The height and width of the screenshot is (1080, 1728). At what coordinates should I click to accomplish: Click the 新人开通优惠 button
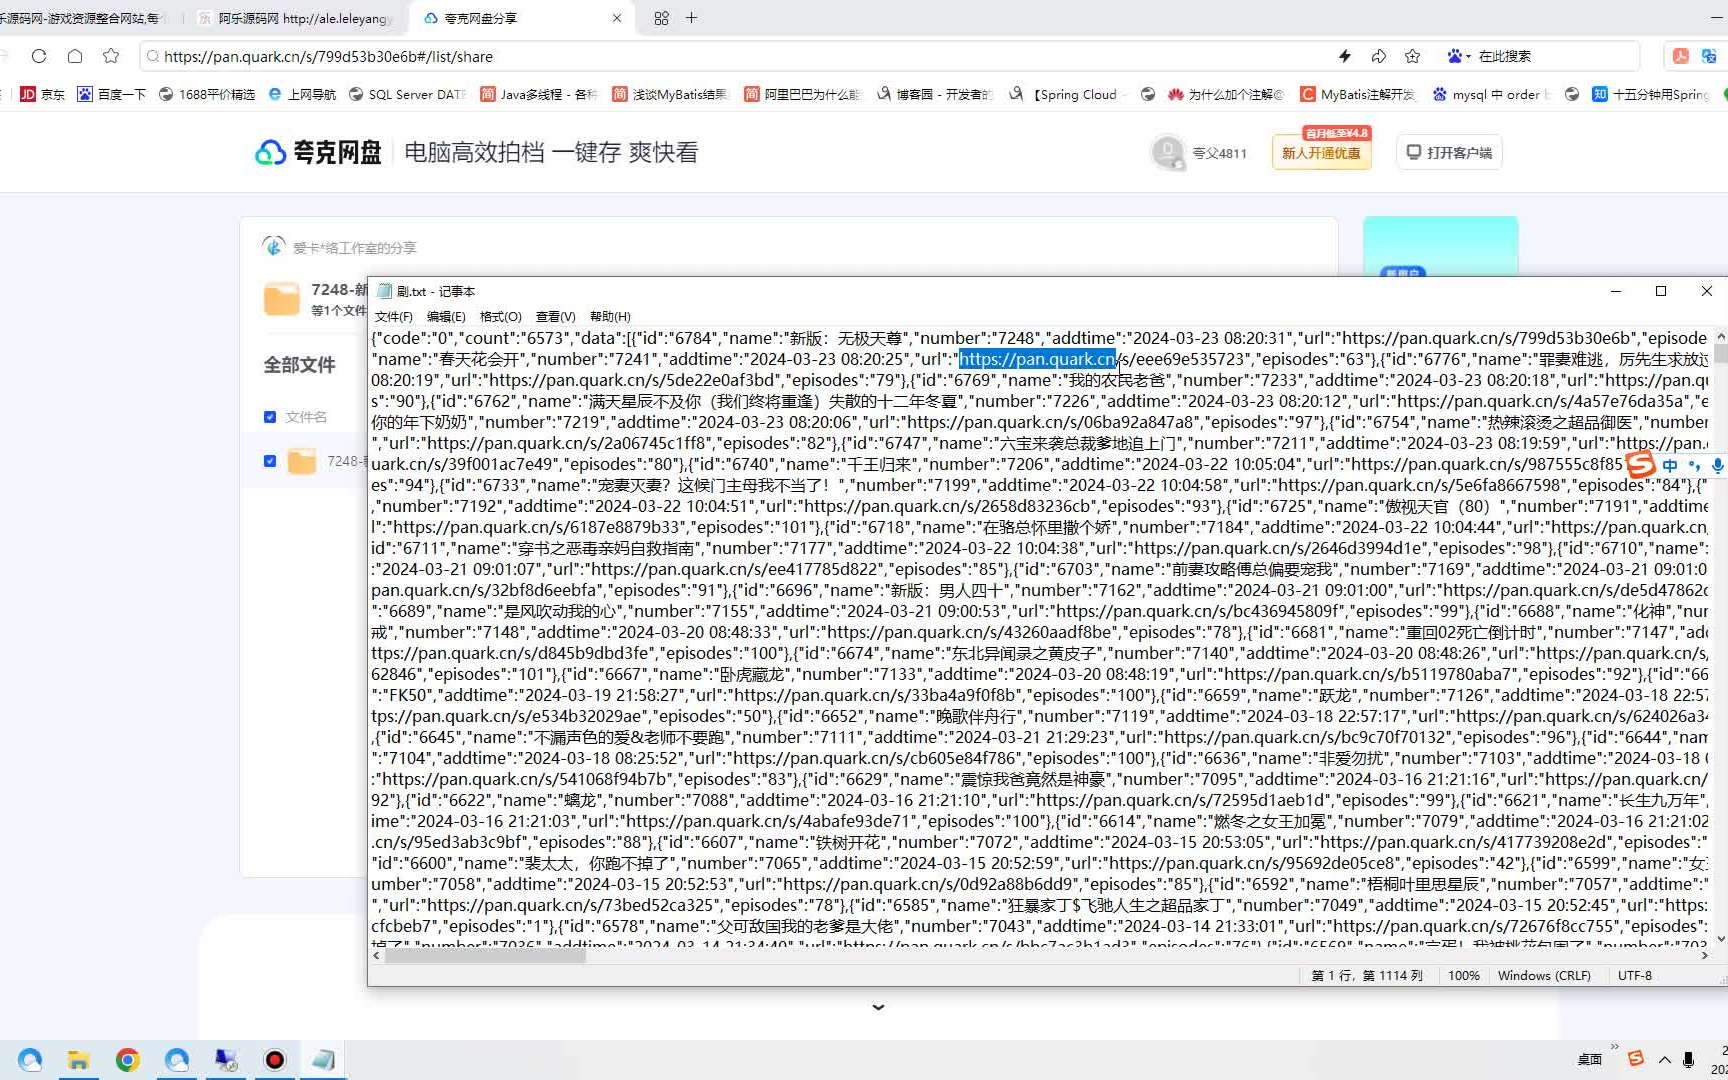1321,153
